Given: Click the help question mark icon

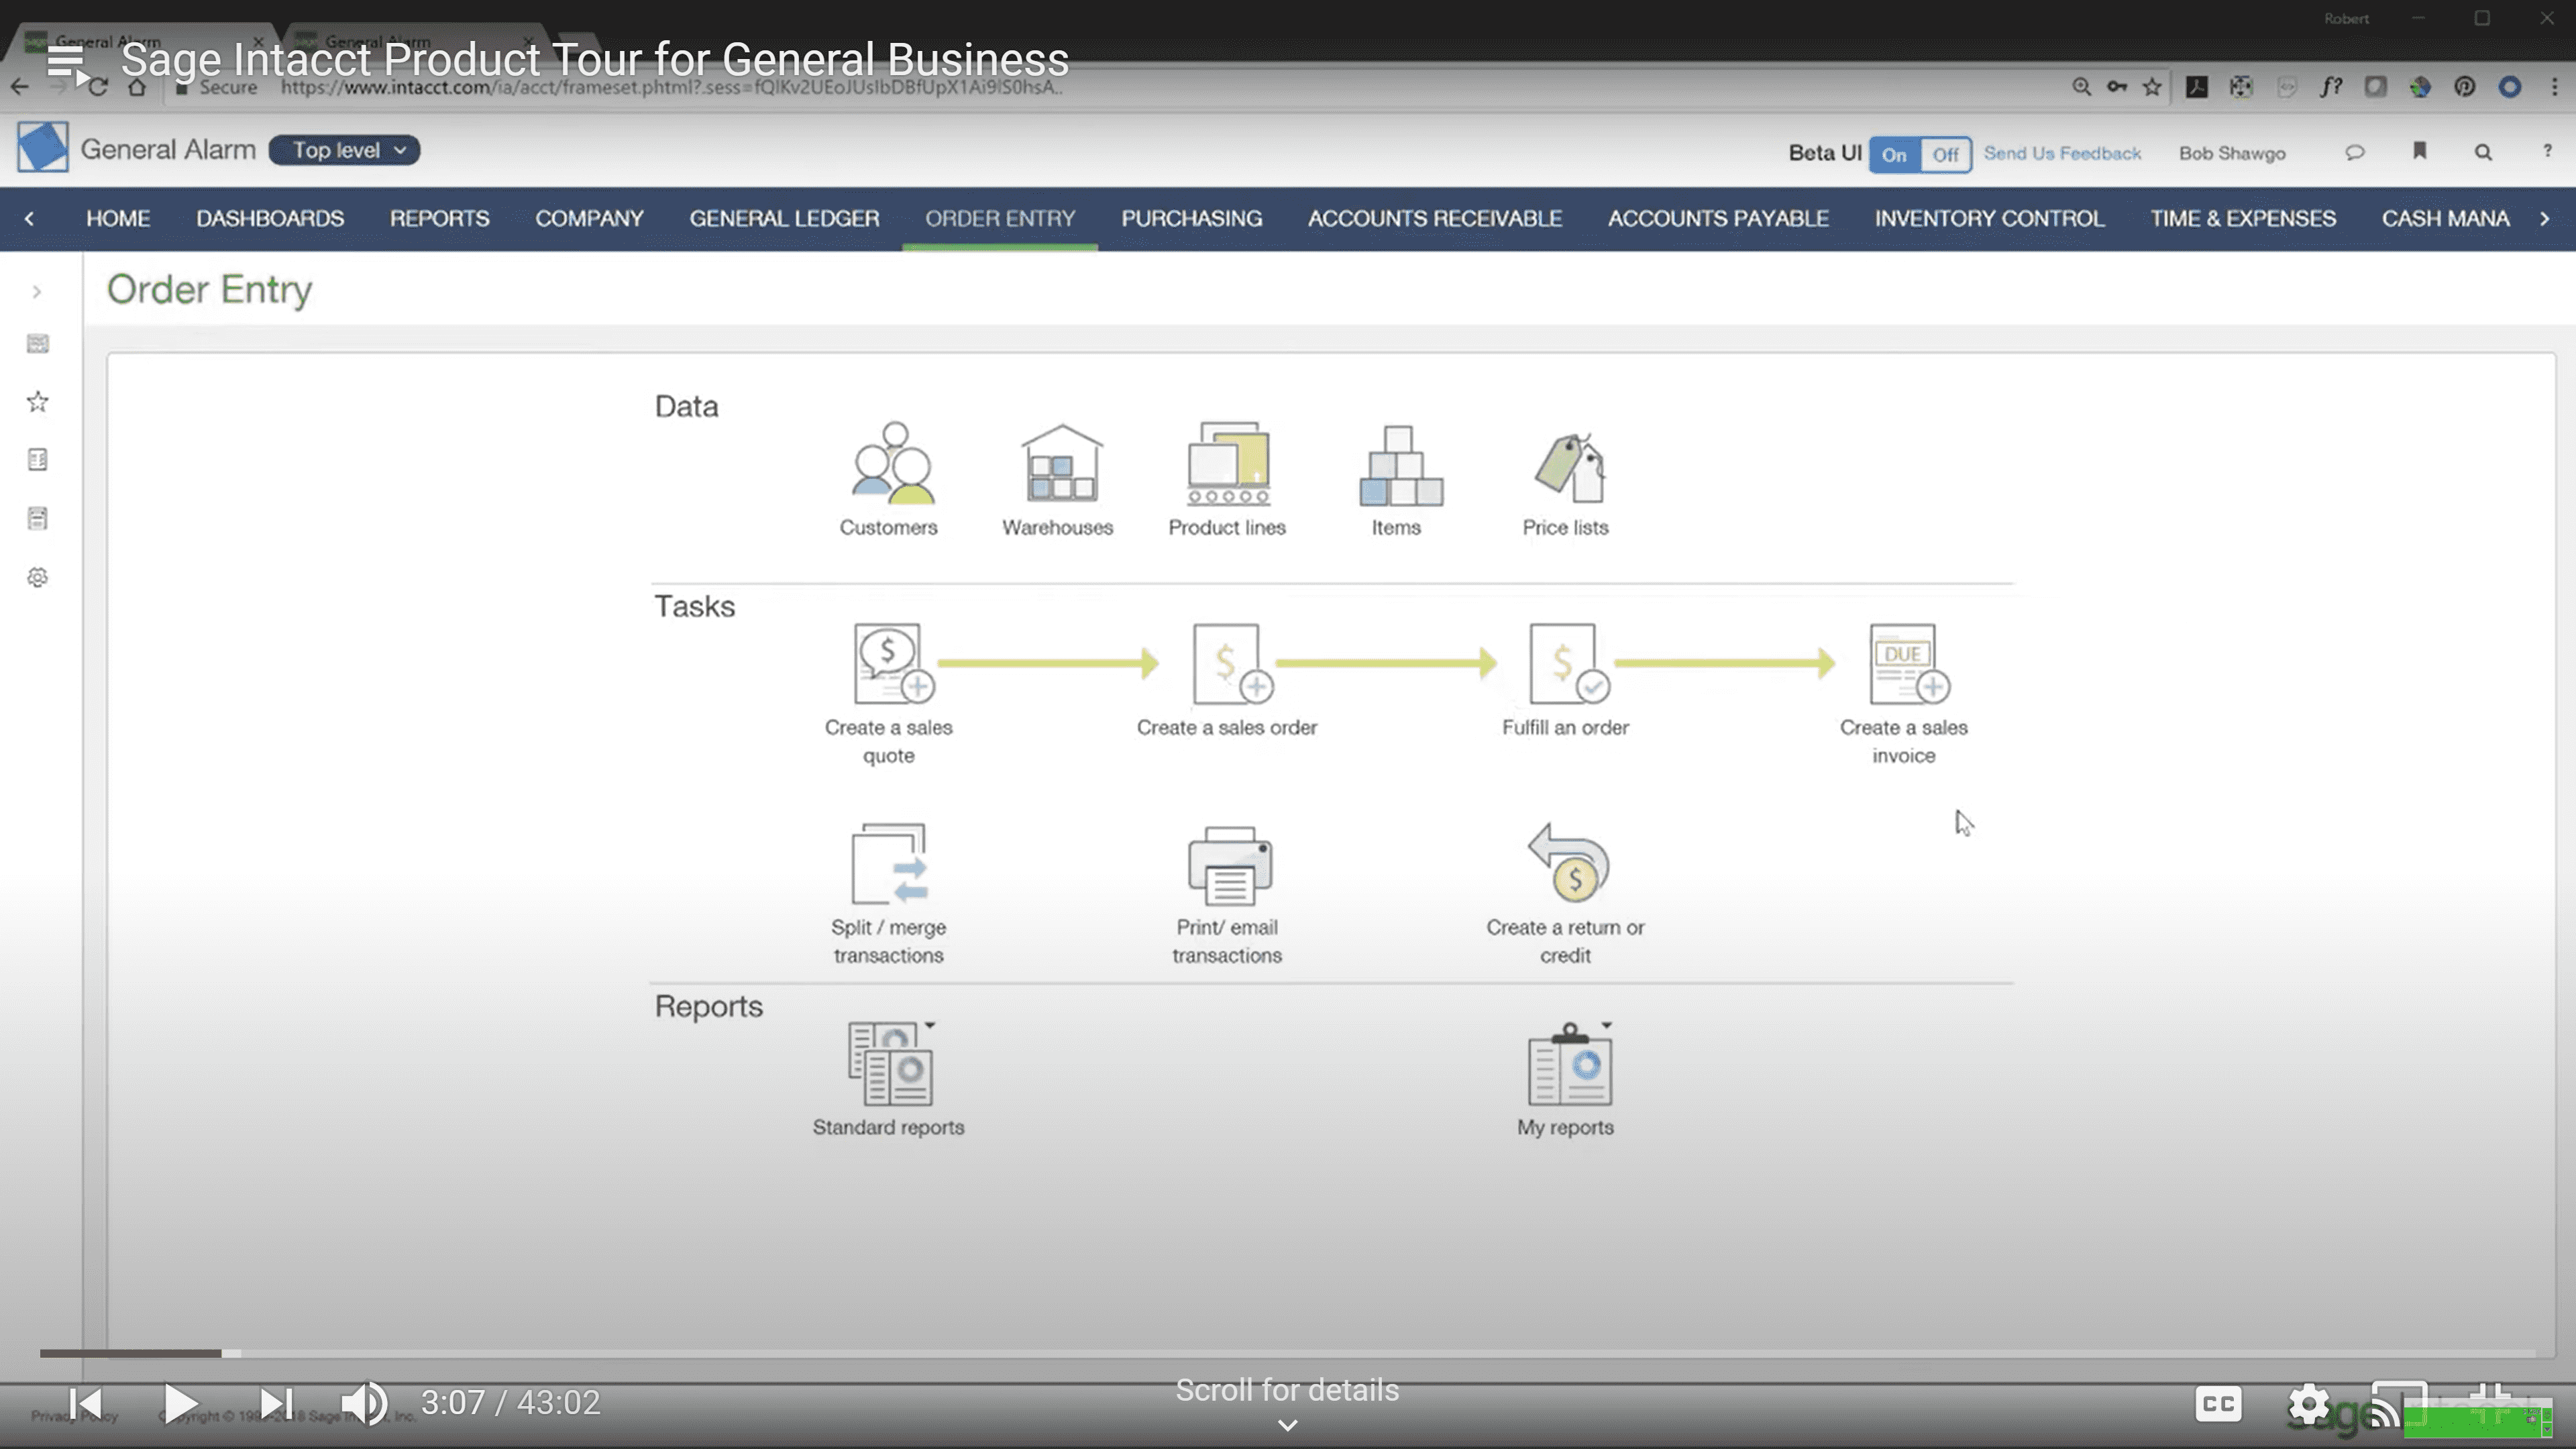Looking at the screenshot, I should tap(2547, 151).
